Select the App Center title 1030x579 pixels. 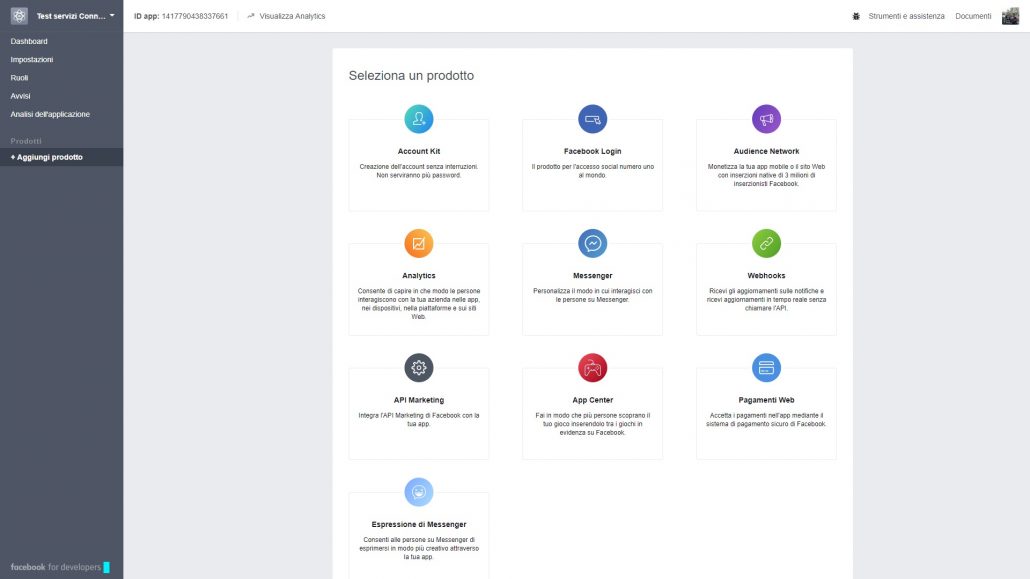point(593,400)
